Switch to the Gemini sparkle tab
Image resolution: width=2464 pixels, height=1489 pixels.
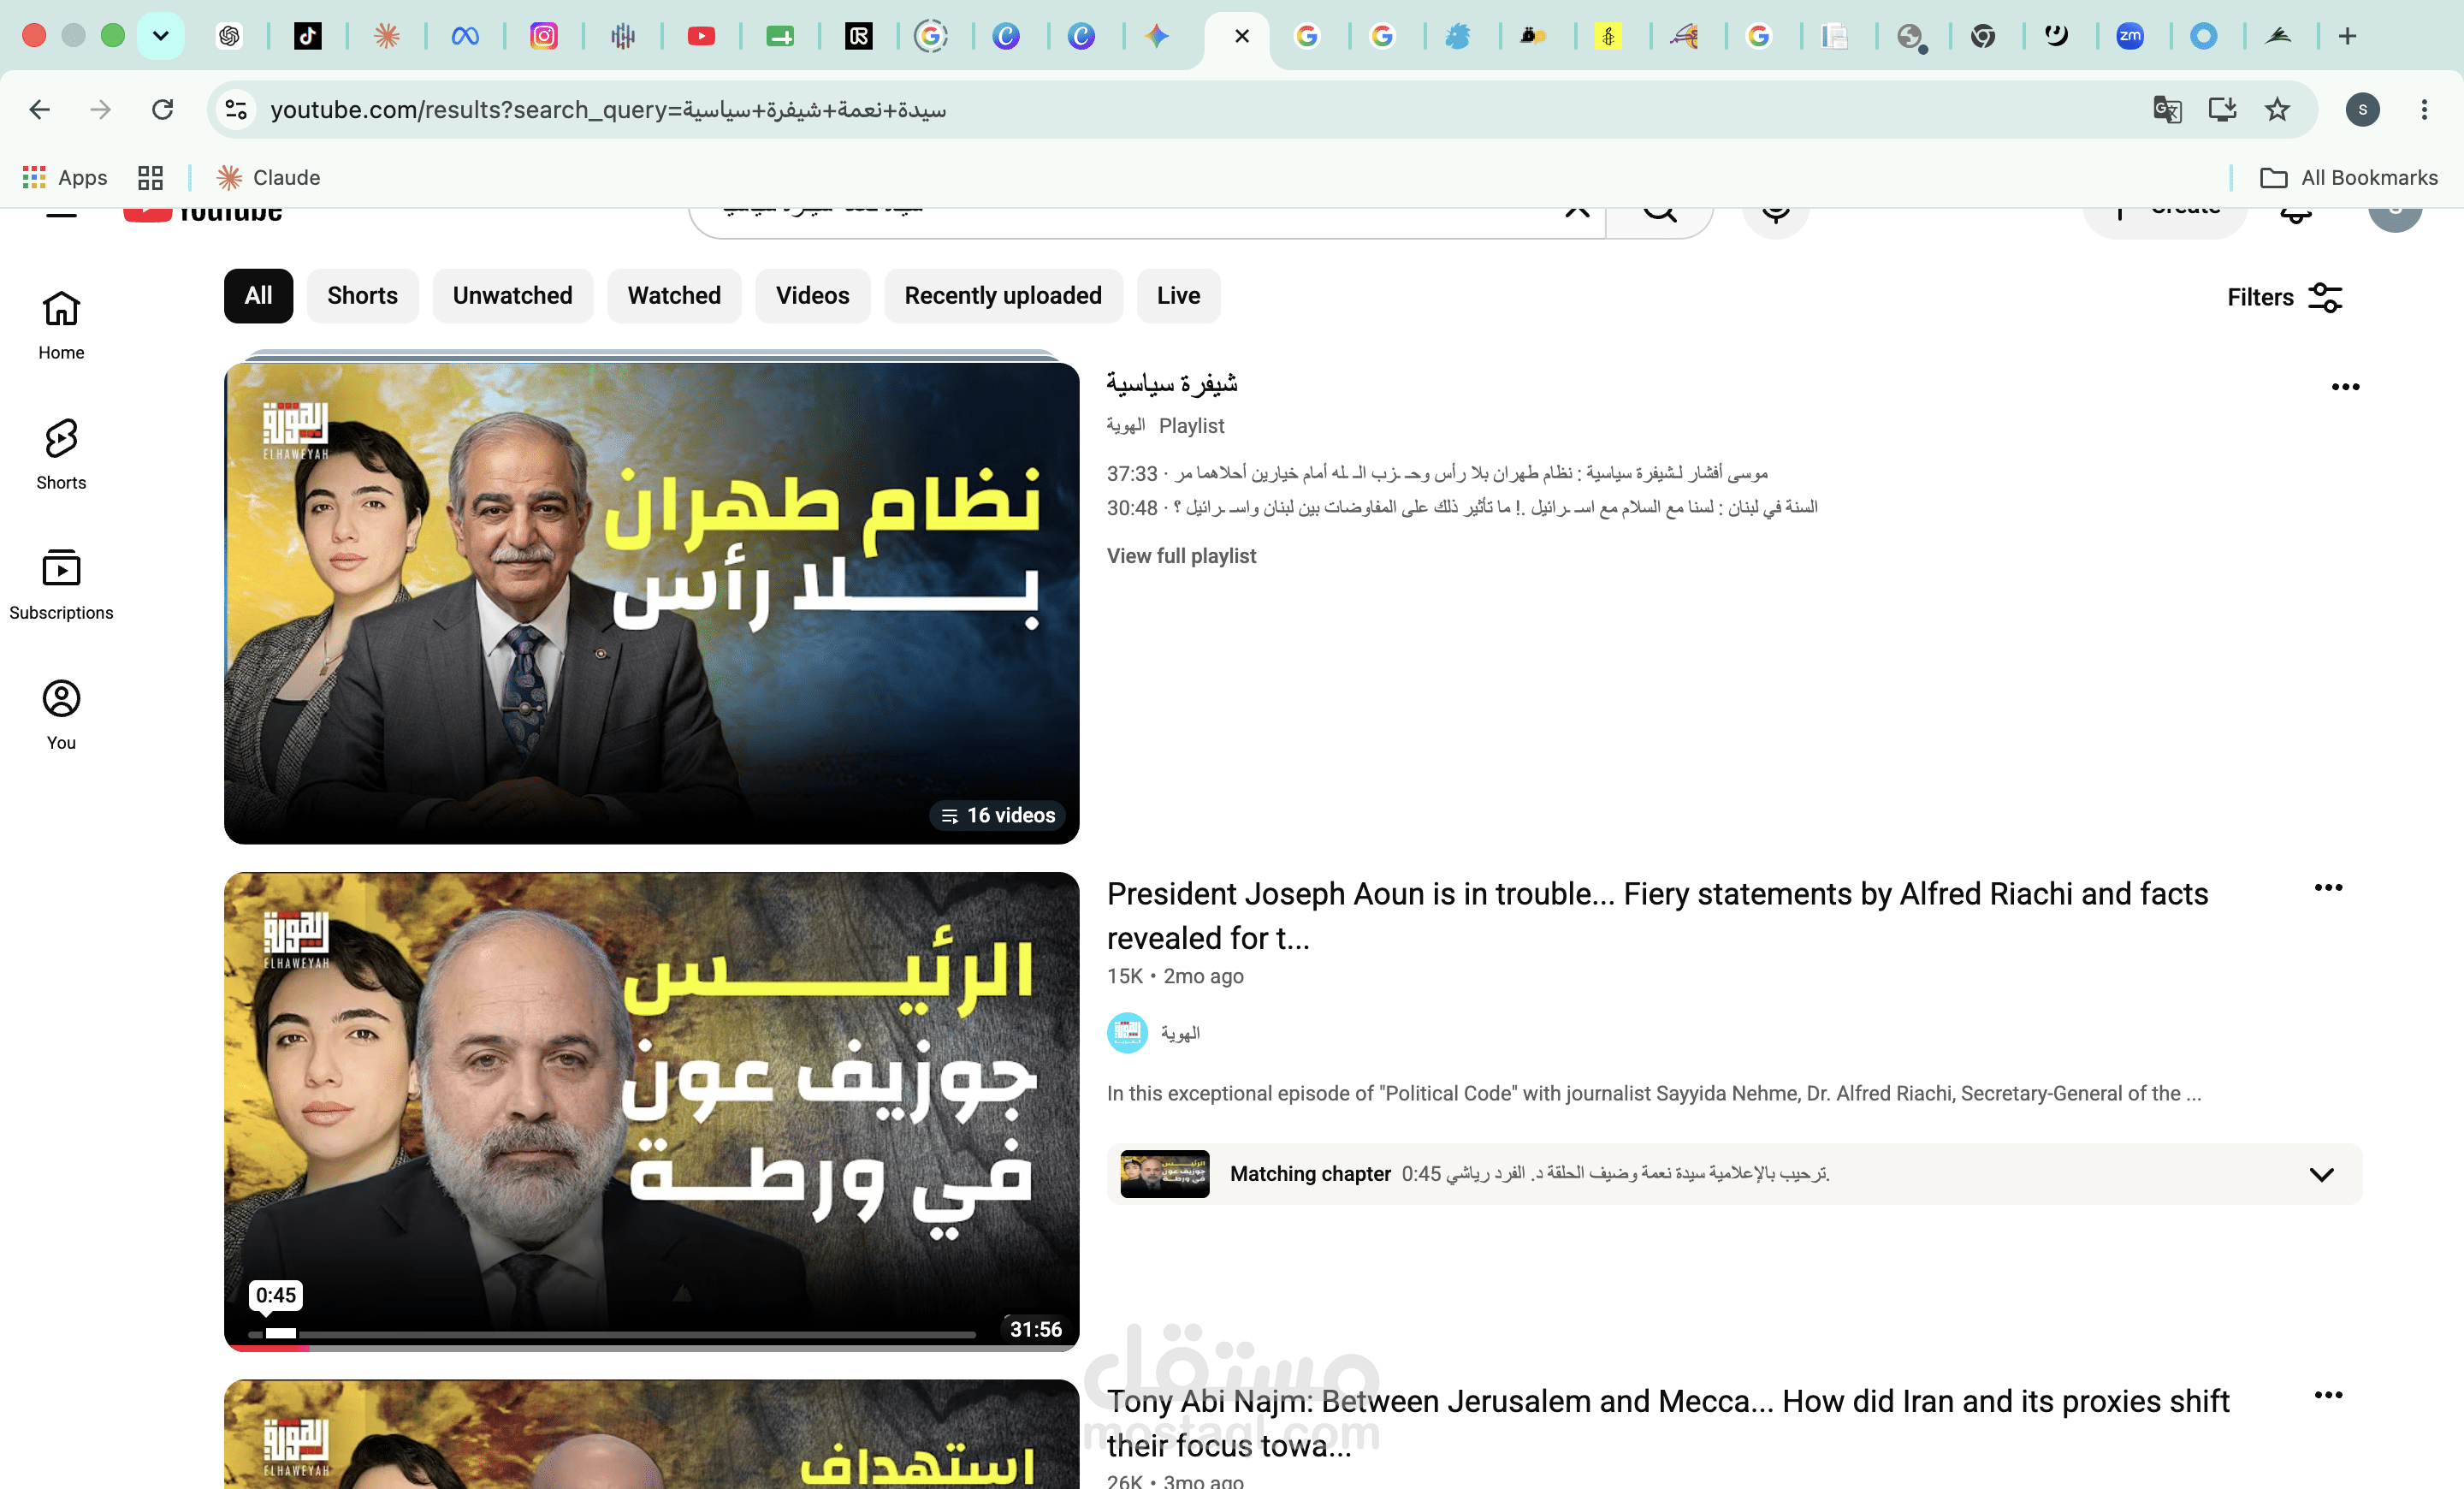tap(1157, 37)
